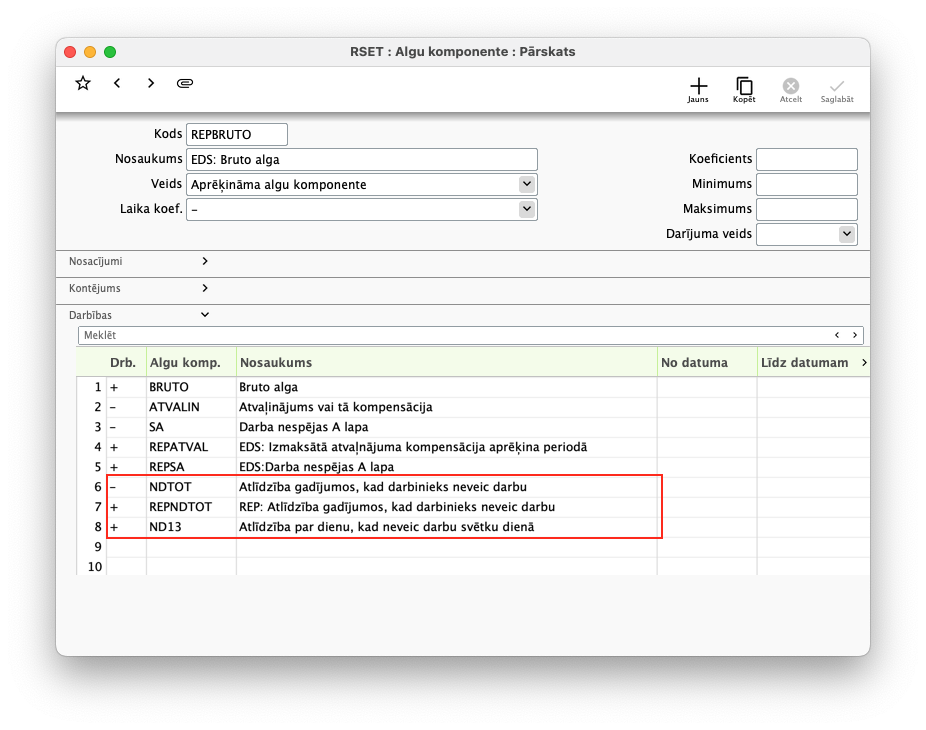Image resolution: width=926 pixels, height=730 pixels.
Task: Expand the Kontējums section
Action: (x=205, y=288)
